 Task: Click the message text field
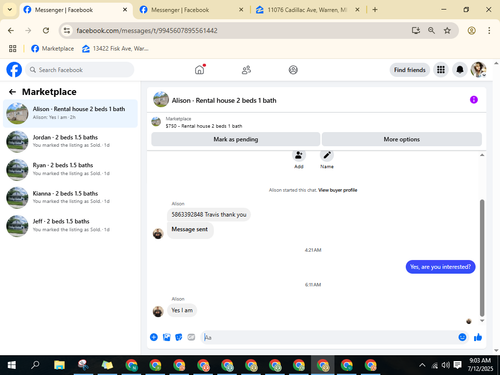[328, 337]
